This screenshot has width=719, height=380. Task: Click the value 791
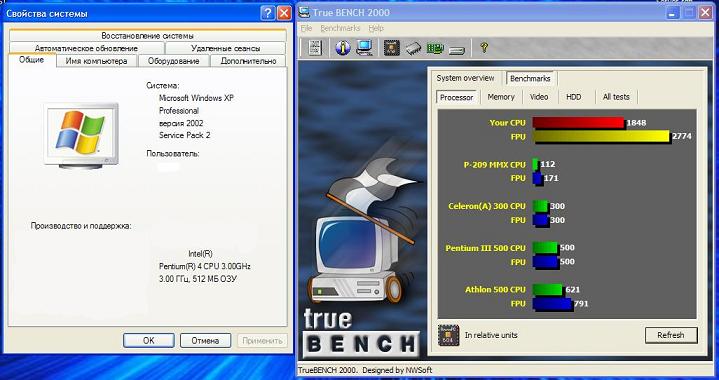click(x=581, y=304)
